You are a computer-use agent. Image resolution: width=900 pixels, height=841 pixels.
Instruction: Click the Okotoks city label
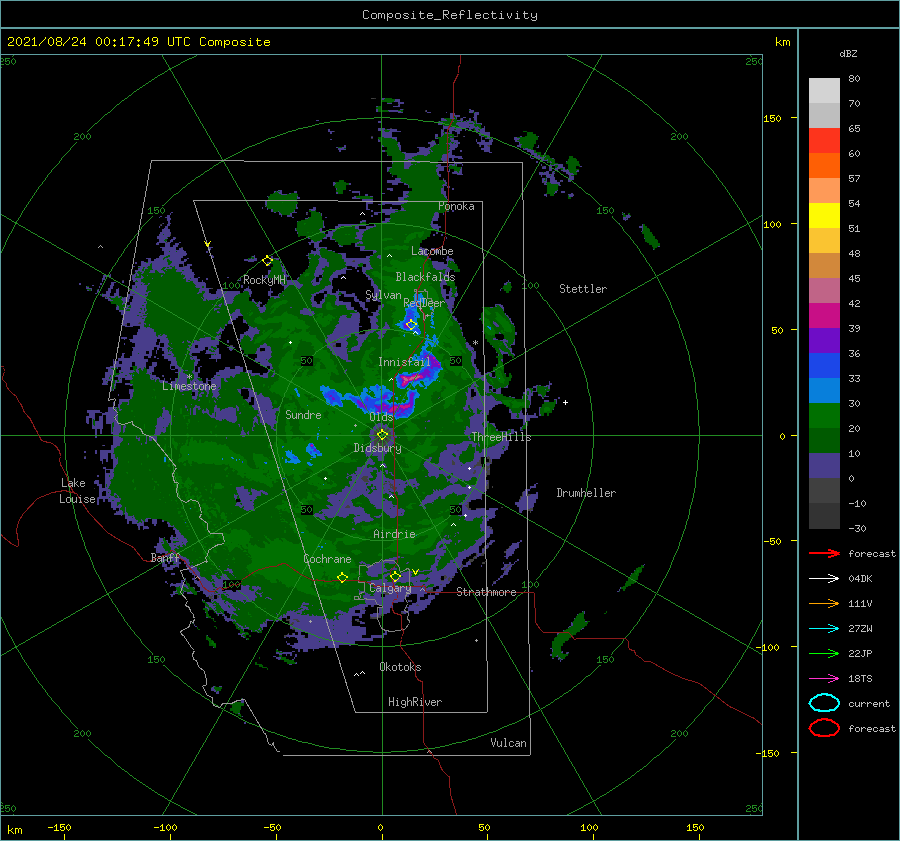(x=400, y=667)
